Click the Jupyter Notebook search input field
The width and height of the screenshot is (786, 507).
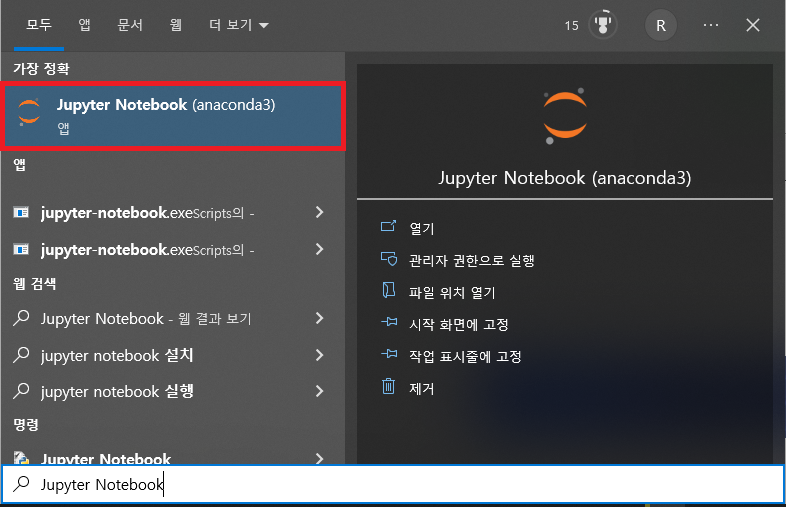click(x=393, y=484)
